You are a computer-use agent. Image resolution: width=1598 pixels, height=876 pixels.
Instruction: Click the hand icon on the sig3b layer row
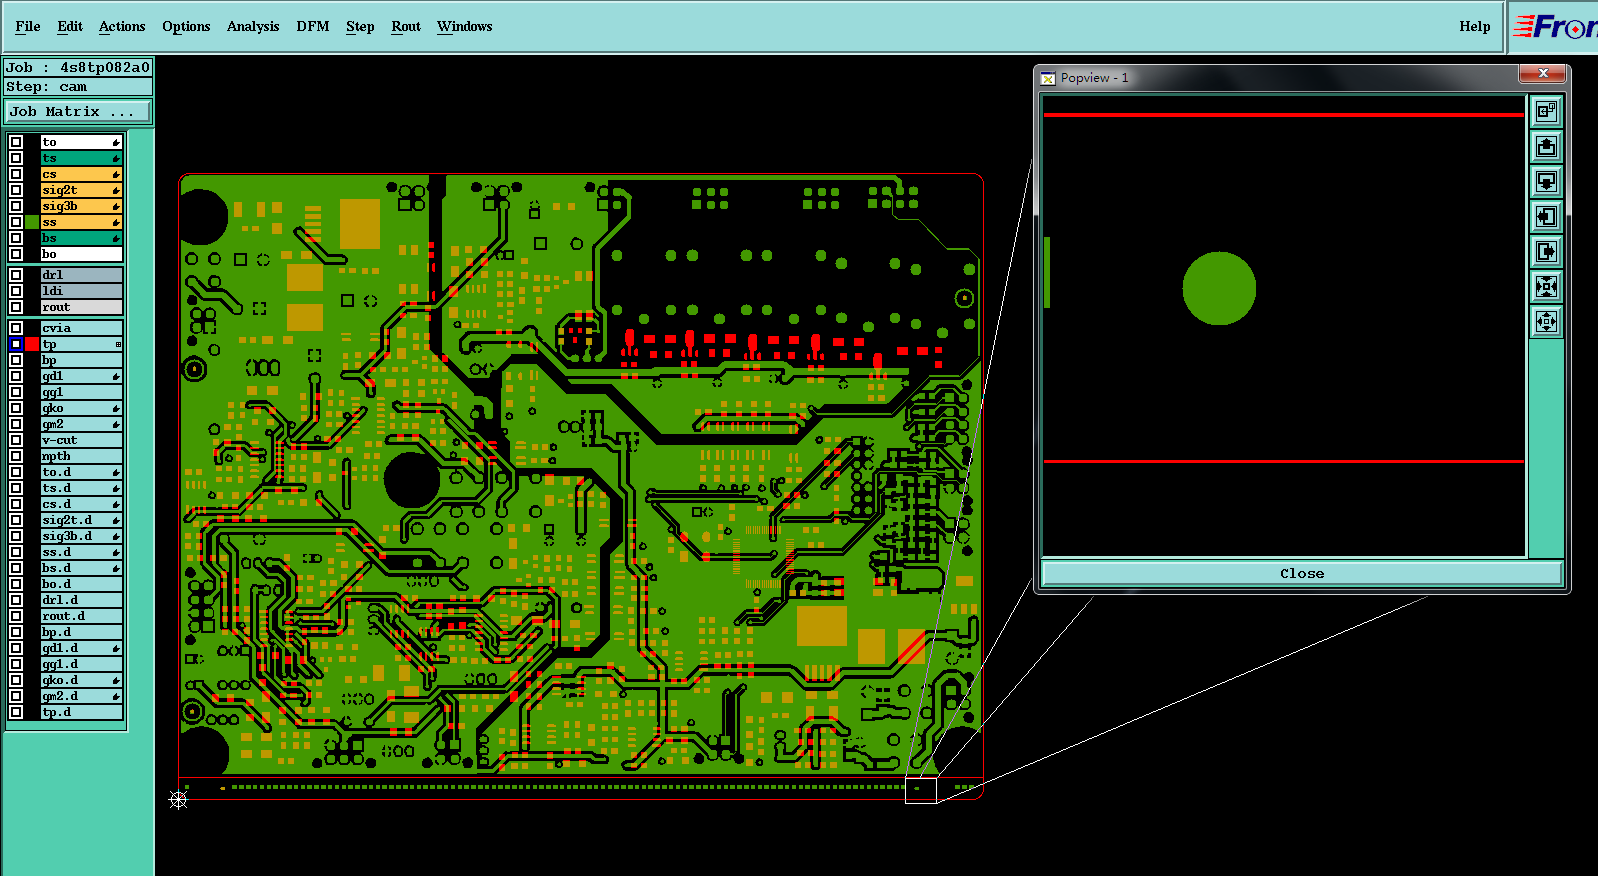coord(116,206)
